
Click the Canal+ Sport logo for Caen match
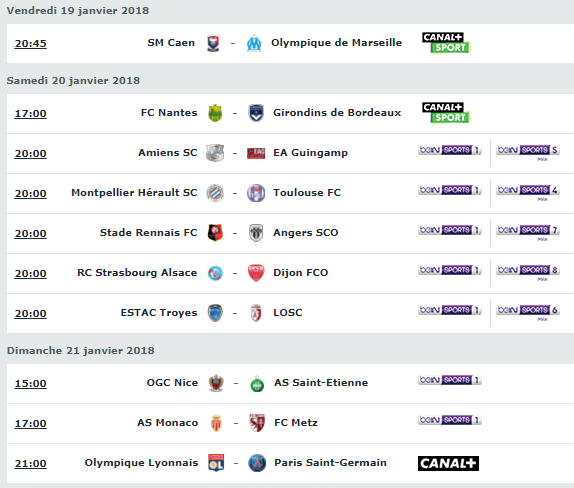click(446, 43)
